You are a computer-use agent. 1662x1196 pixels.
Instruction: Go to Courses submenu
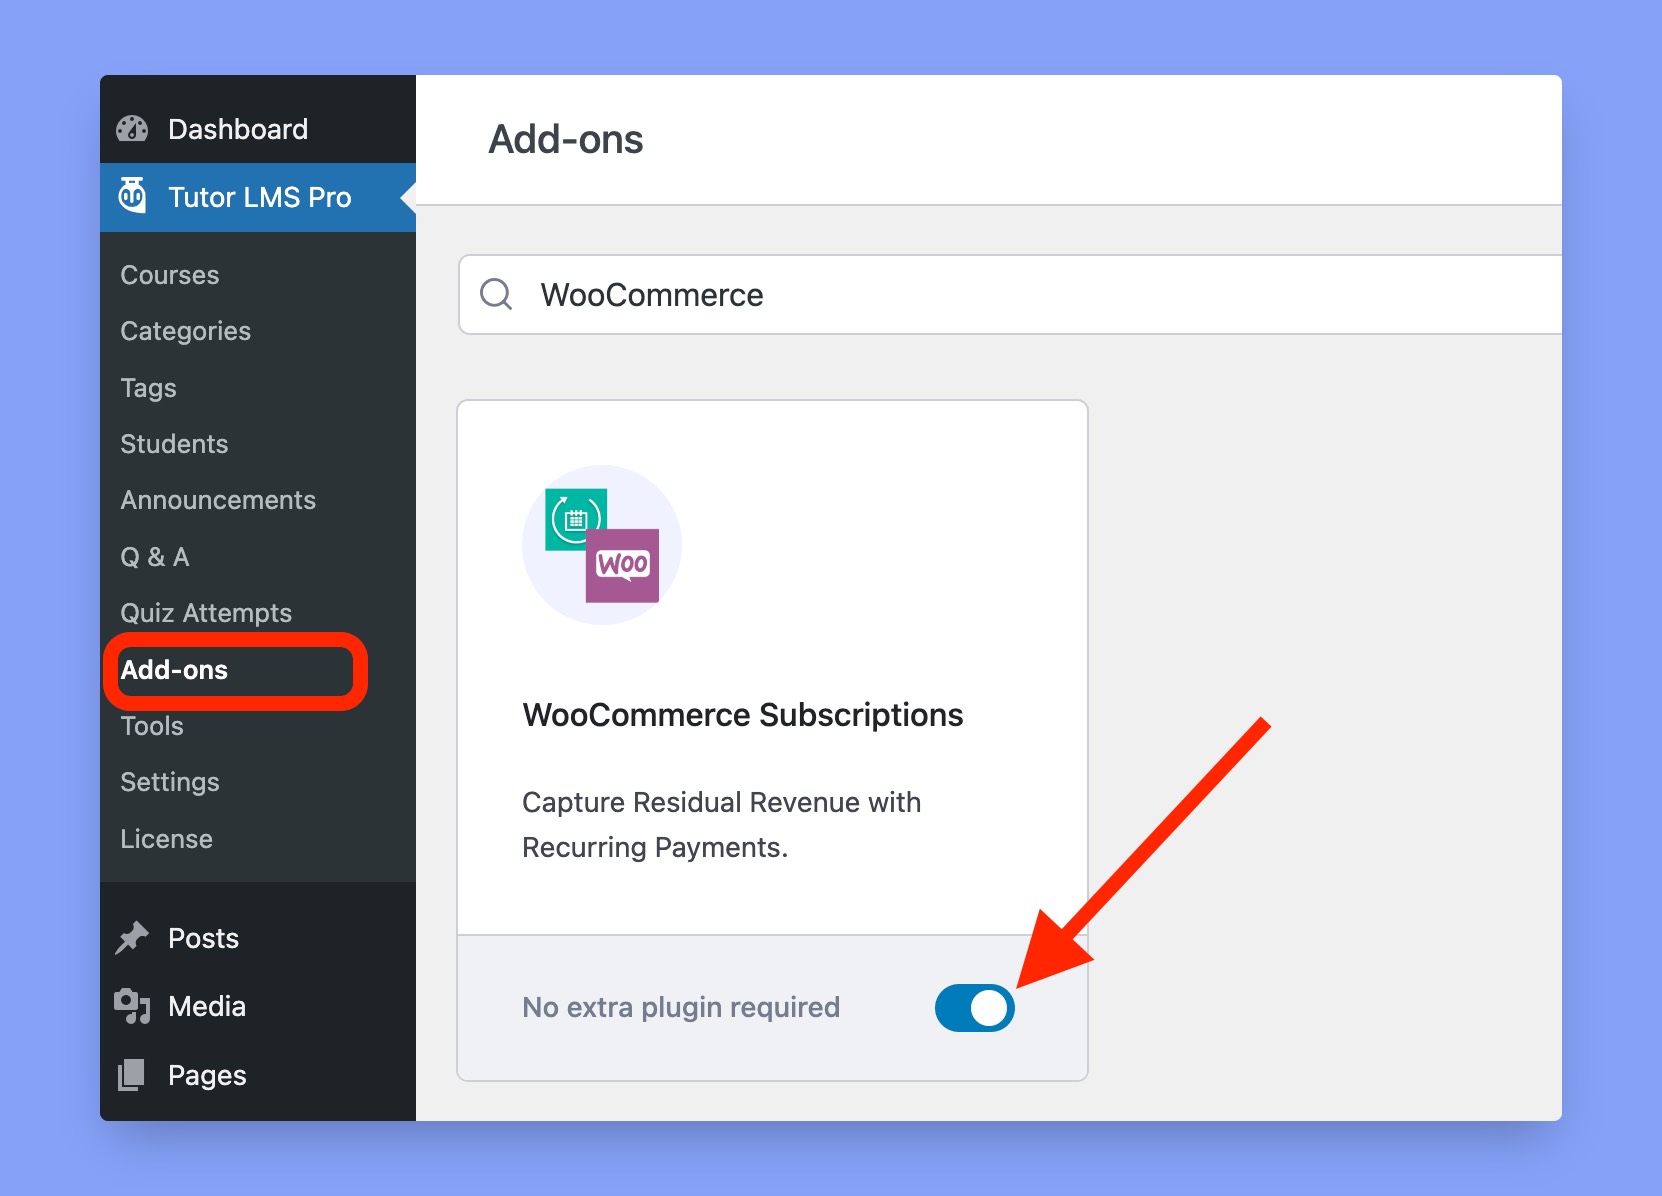point(170,275)
